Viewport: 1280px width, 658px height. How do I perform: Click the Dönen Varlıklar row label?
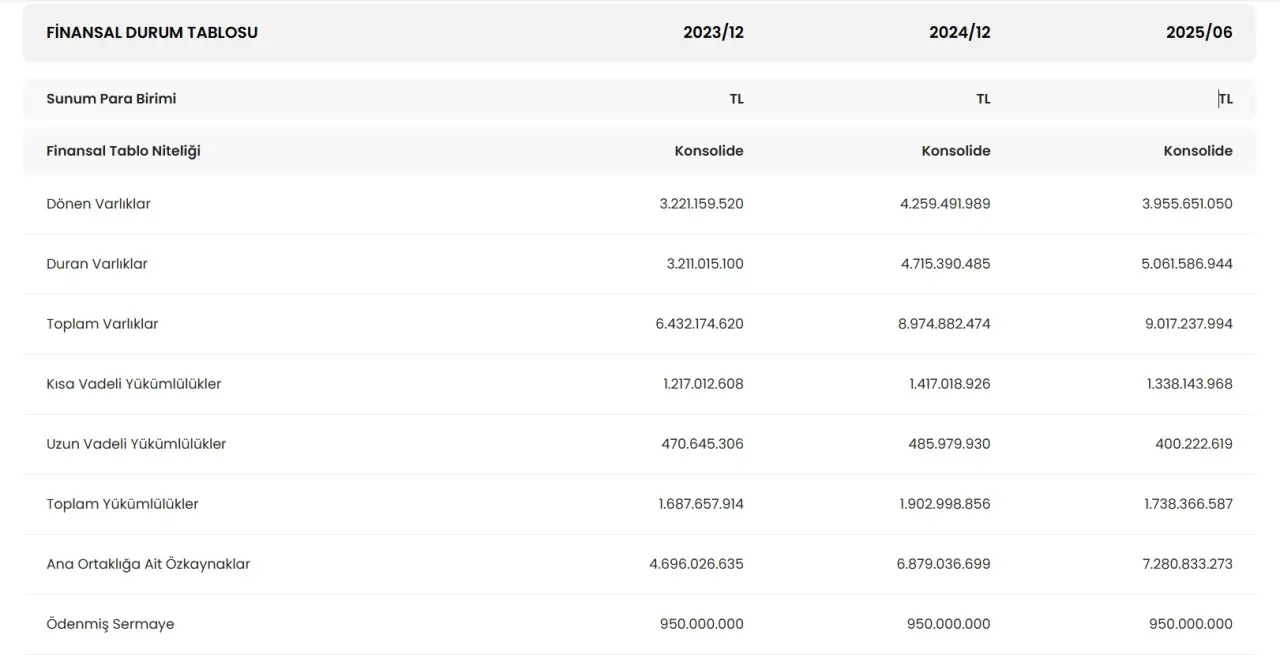(98, 204)
